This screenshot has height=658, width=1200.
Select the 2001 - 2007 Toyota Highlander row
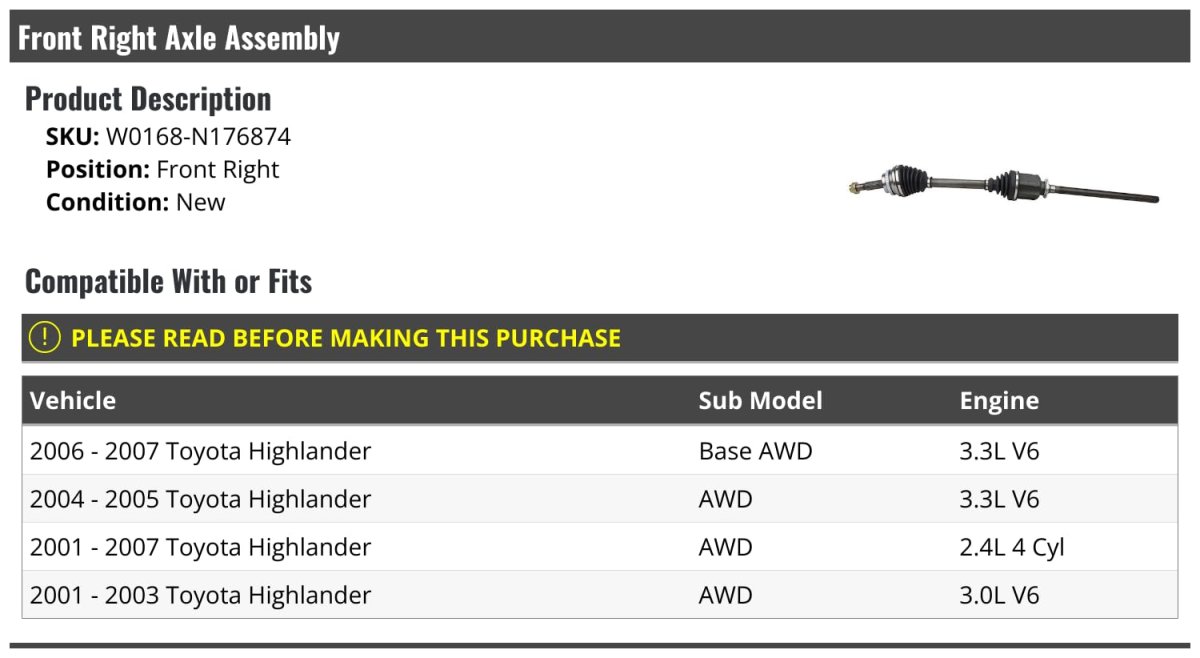click(x=200, y=547)
